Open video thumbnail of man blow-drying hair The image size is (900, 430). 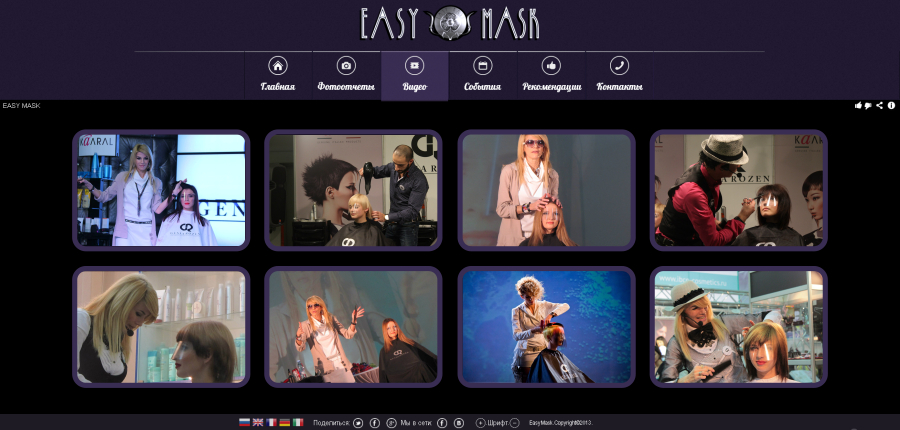(353, 190)
